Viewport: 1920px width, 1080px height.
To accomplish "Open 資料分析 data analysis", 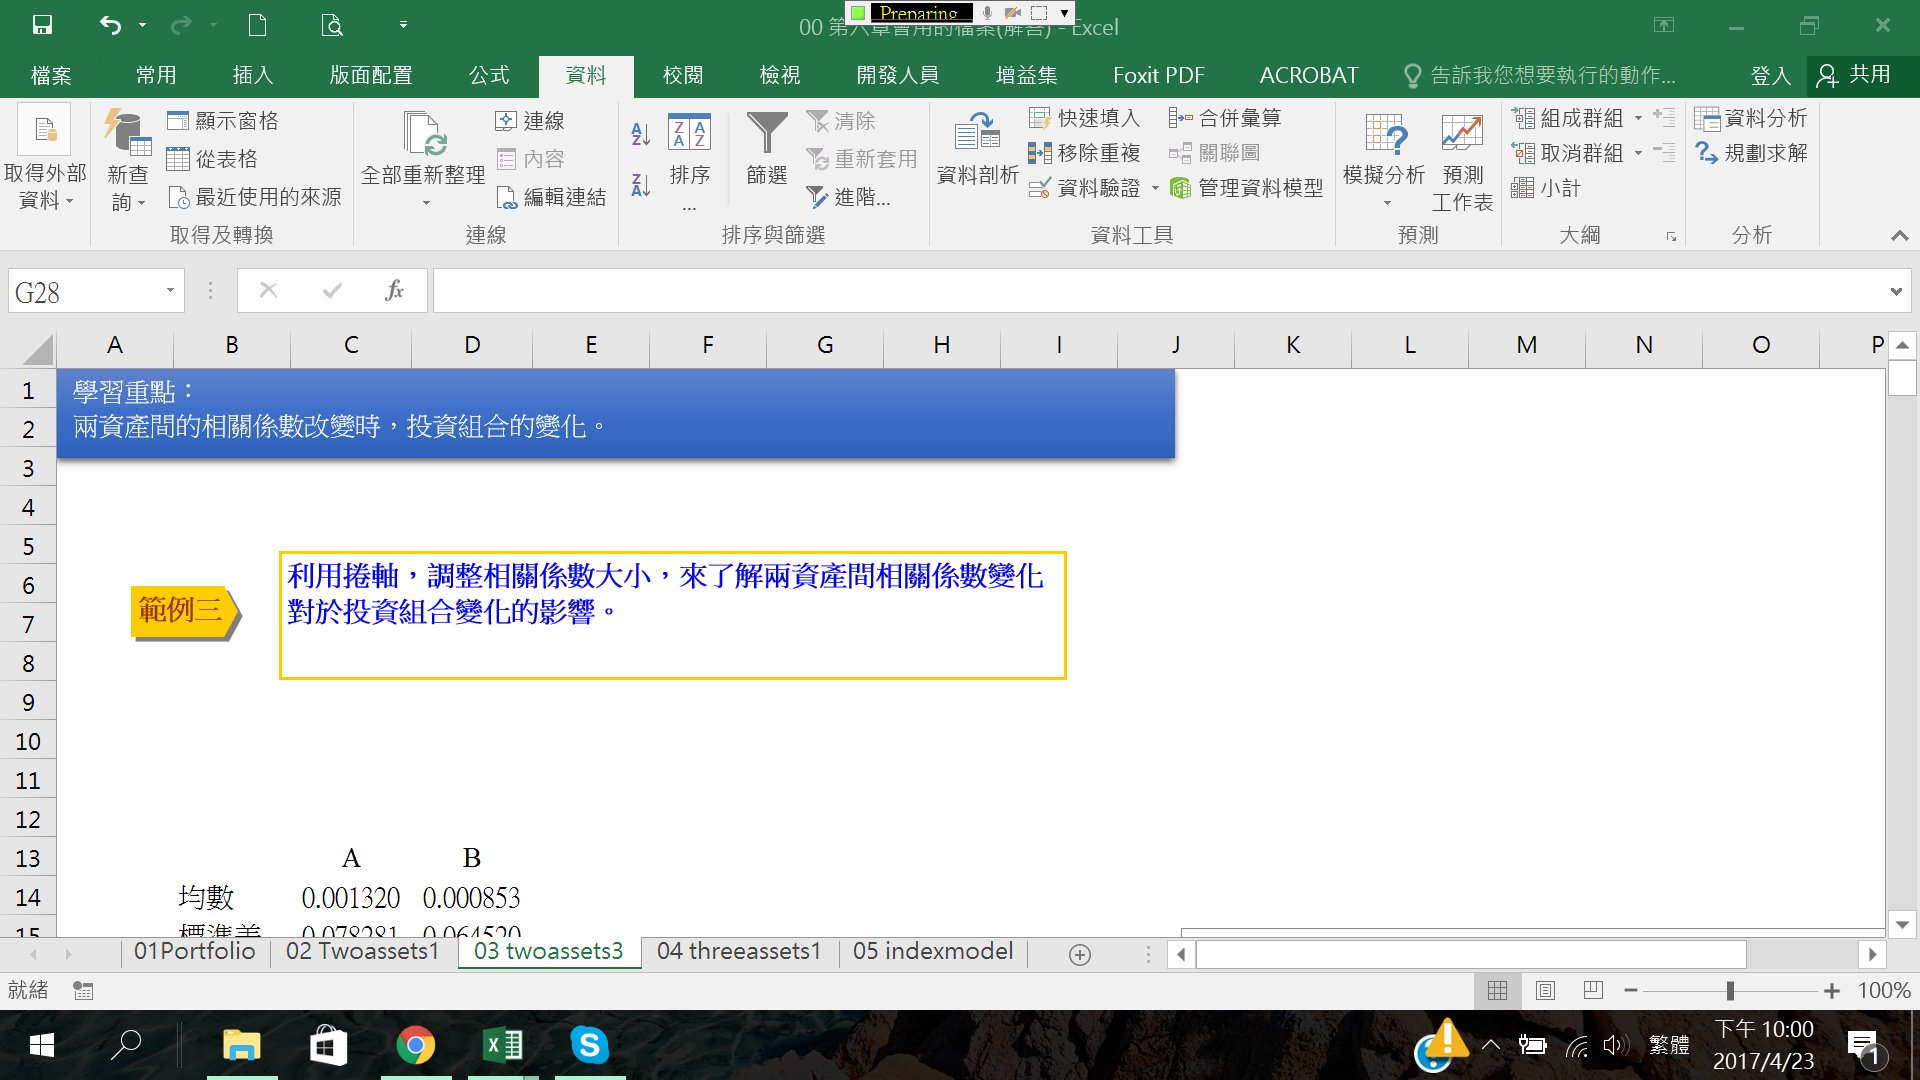I will click(x=1751, y=118).
